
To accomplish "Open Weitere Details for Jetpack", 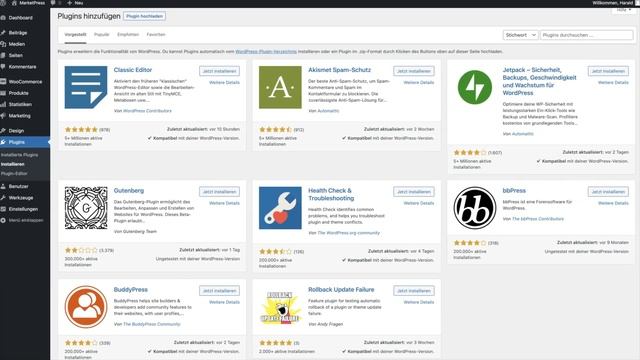I will pos(613,82).
